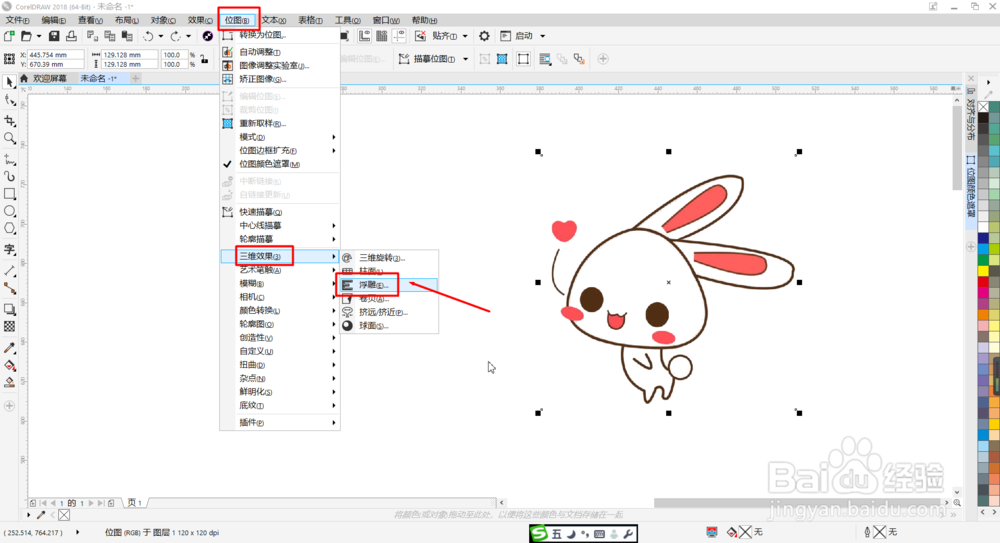Open the 效果 menu
Image resolution: width=1000 pixels, height=543 pixels.
coord(200,20)
